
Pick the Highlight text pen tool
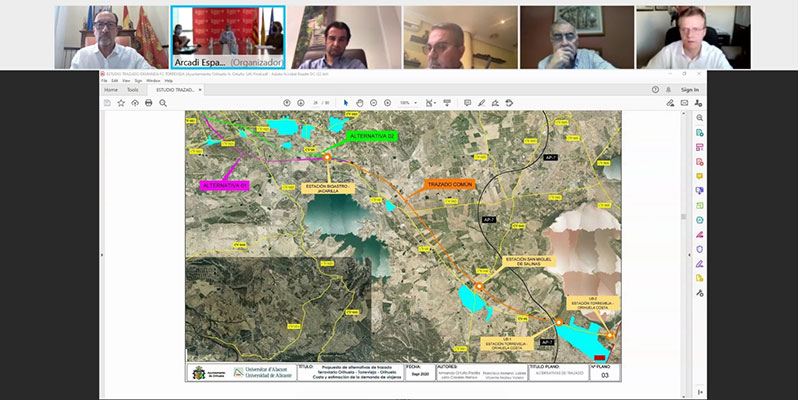click(x=481, y=102)
